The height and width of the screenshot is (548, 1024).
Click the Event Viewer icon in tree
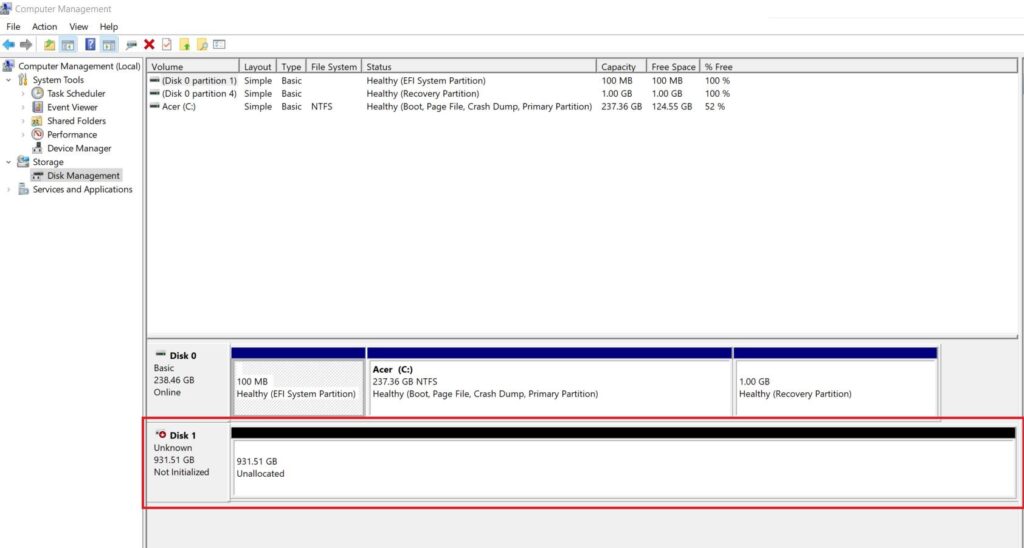(38, 107)
